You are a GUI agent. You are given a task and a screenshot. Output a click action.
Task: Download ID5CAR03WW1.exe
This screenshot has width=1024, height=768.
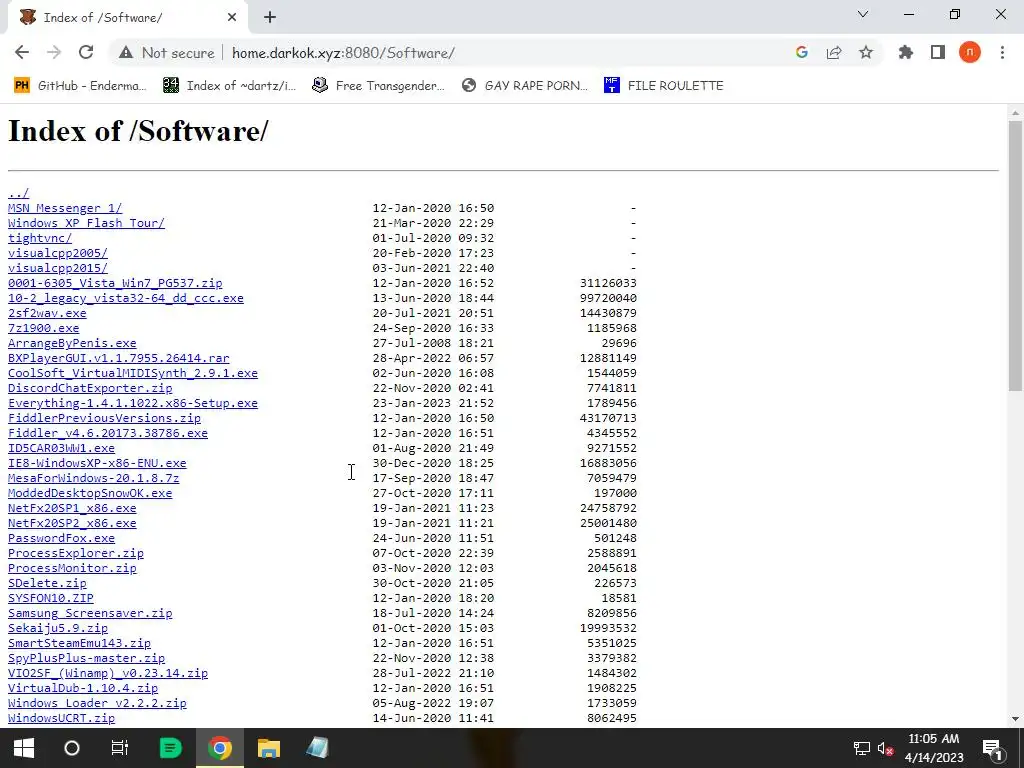[61, 449]
